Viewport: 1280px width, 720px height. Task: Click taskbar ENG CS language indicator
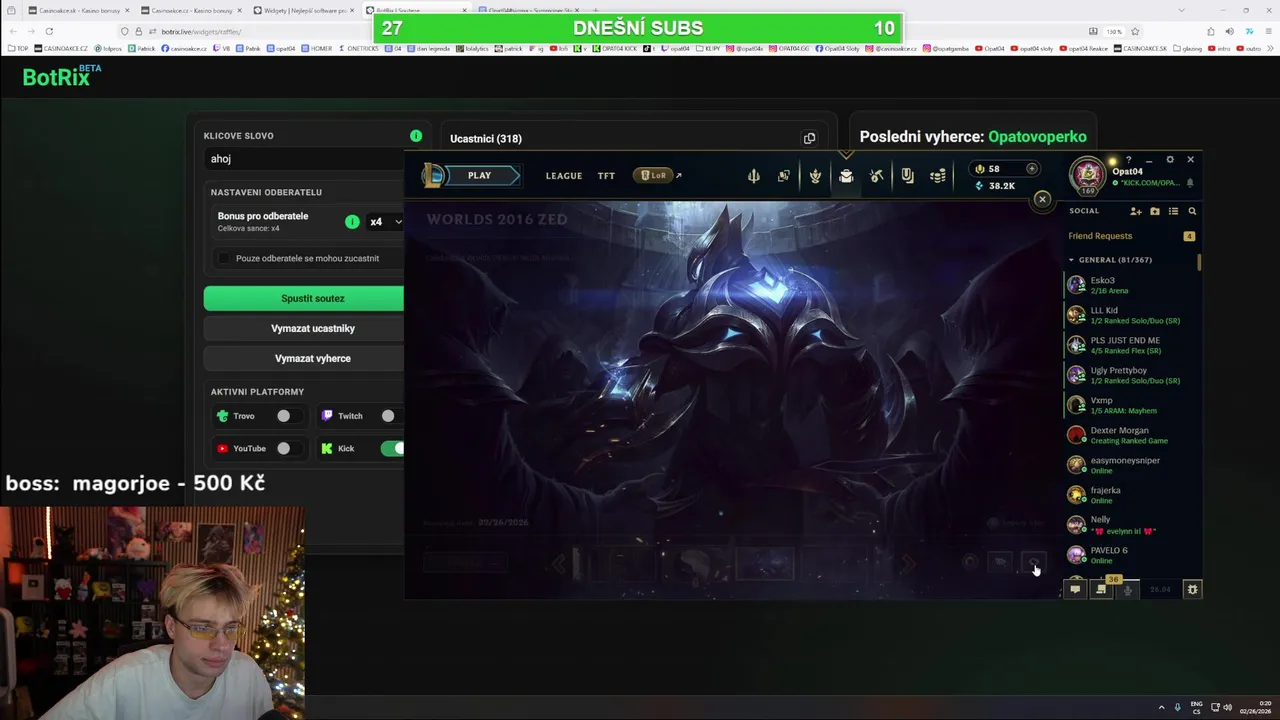pos(1196,707)
